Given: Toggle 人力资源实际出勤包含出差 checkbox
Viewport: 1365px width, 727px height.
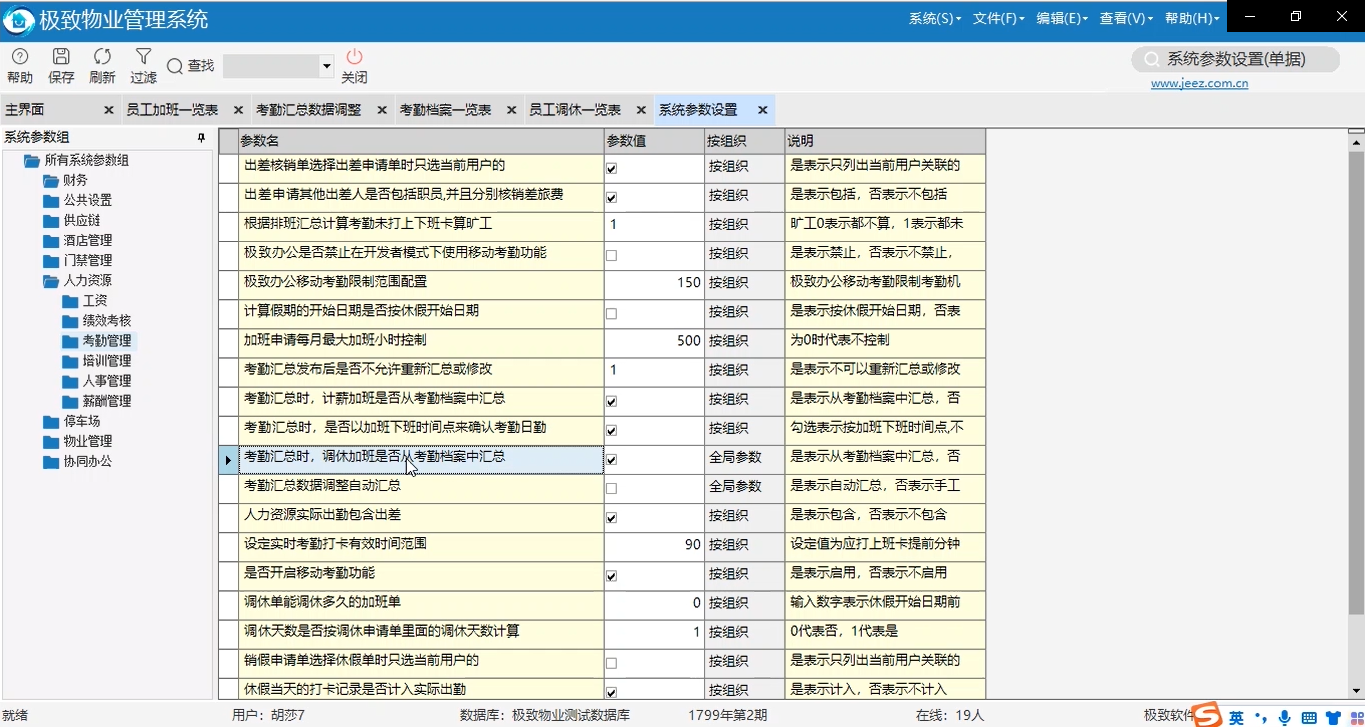Looking at the screenshot, I should 611,518.
